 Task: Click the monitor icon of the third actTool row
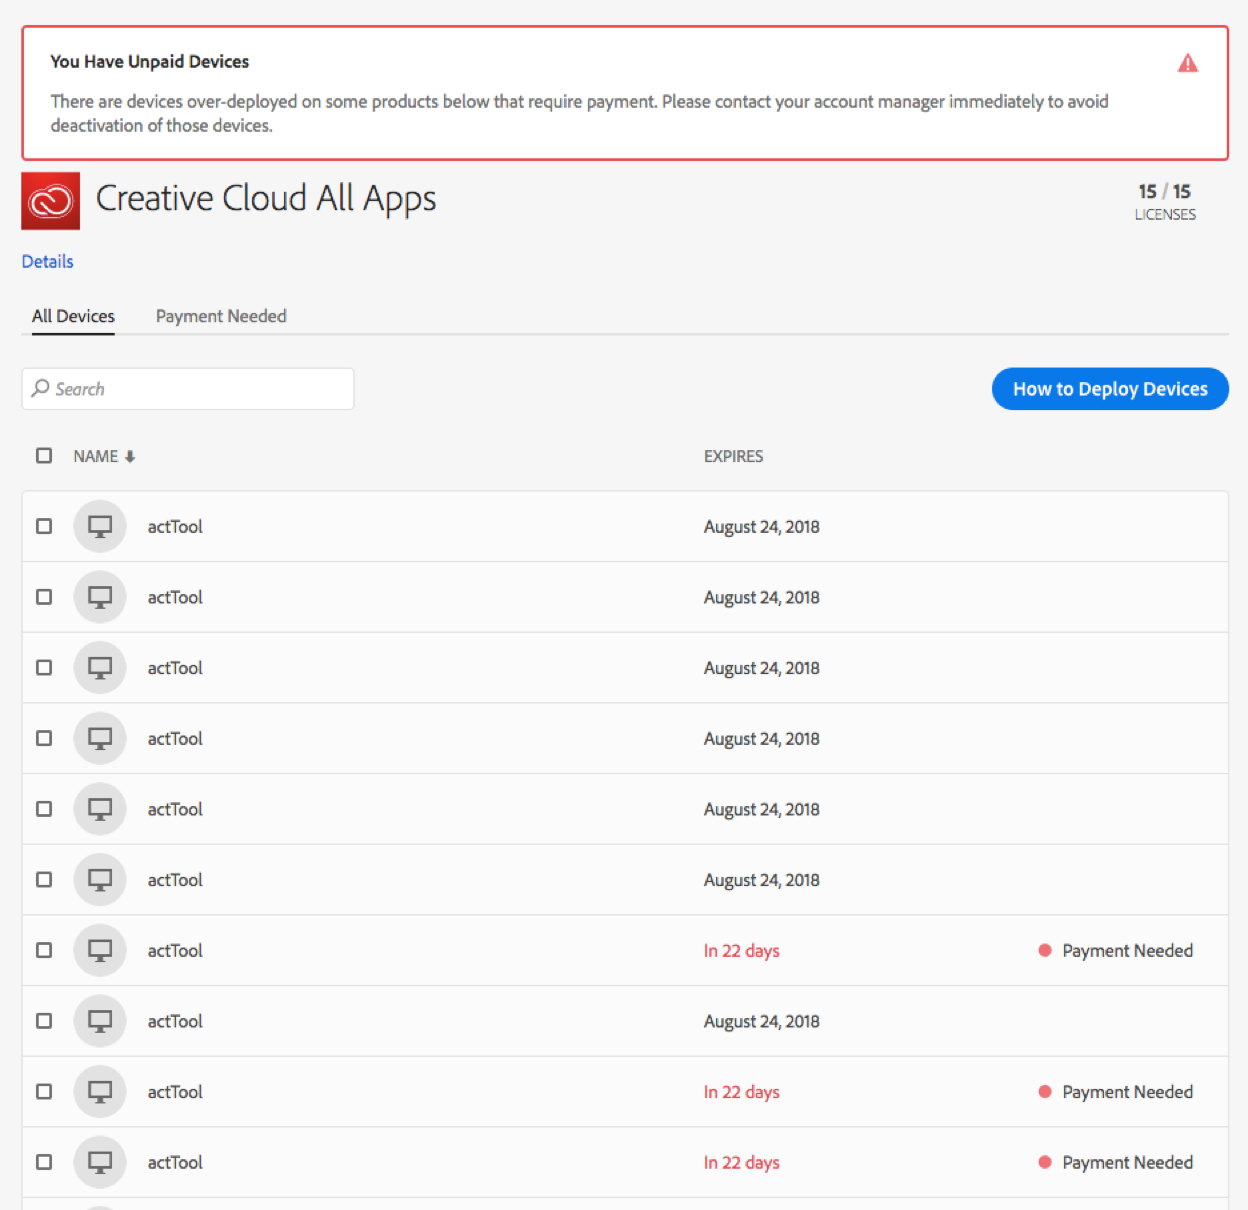pyautogui.click(x=100, y=668)
